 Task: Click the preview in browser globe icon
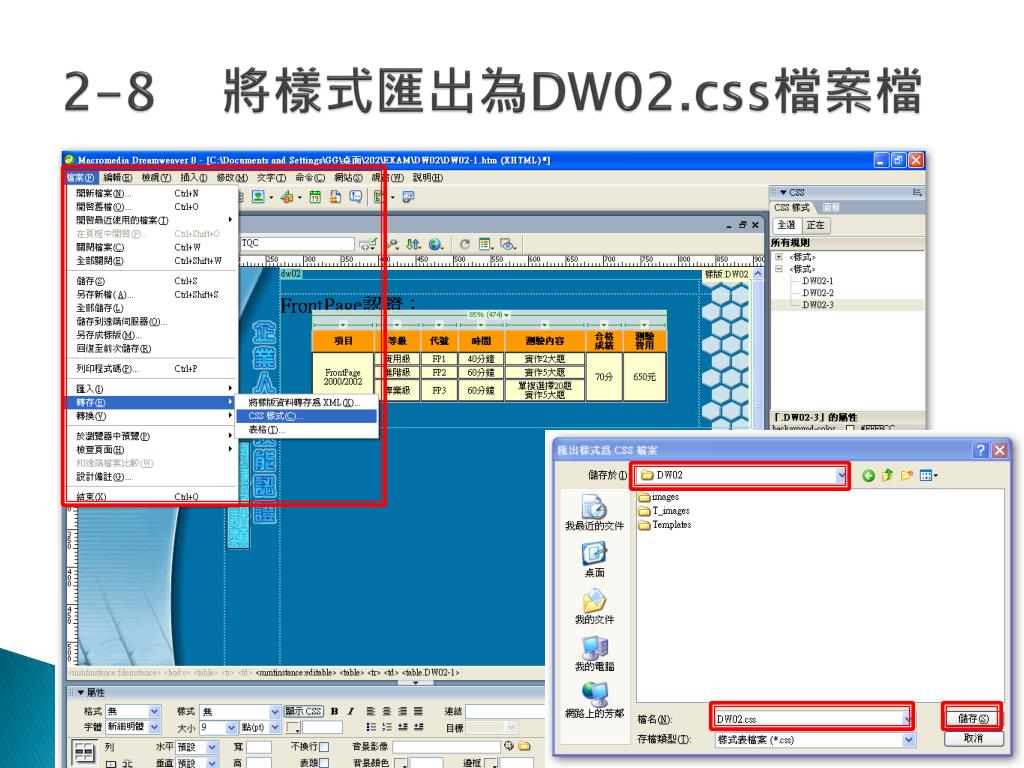(x=436, y=244)
